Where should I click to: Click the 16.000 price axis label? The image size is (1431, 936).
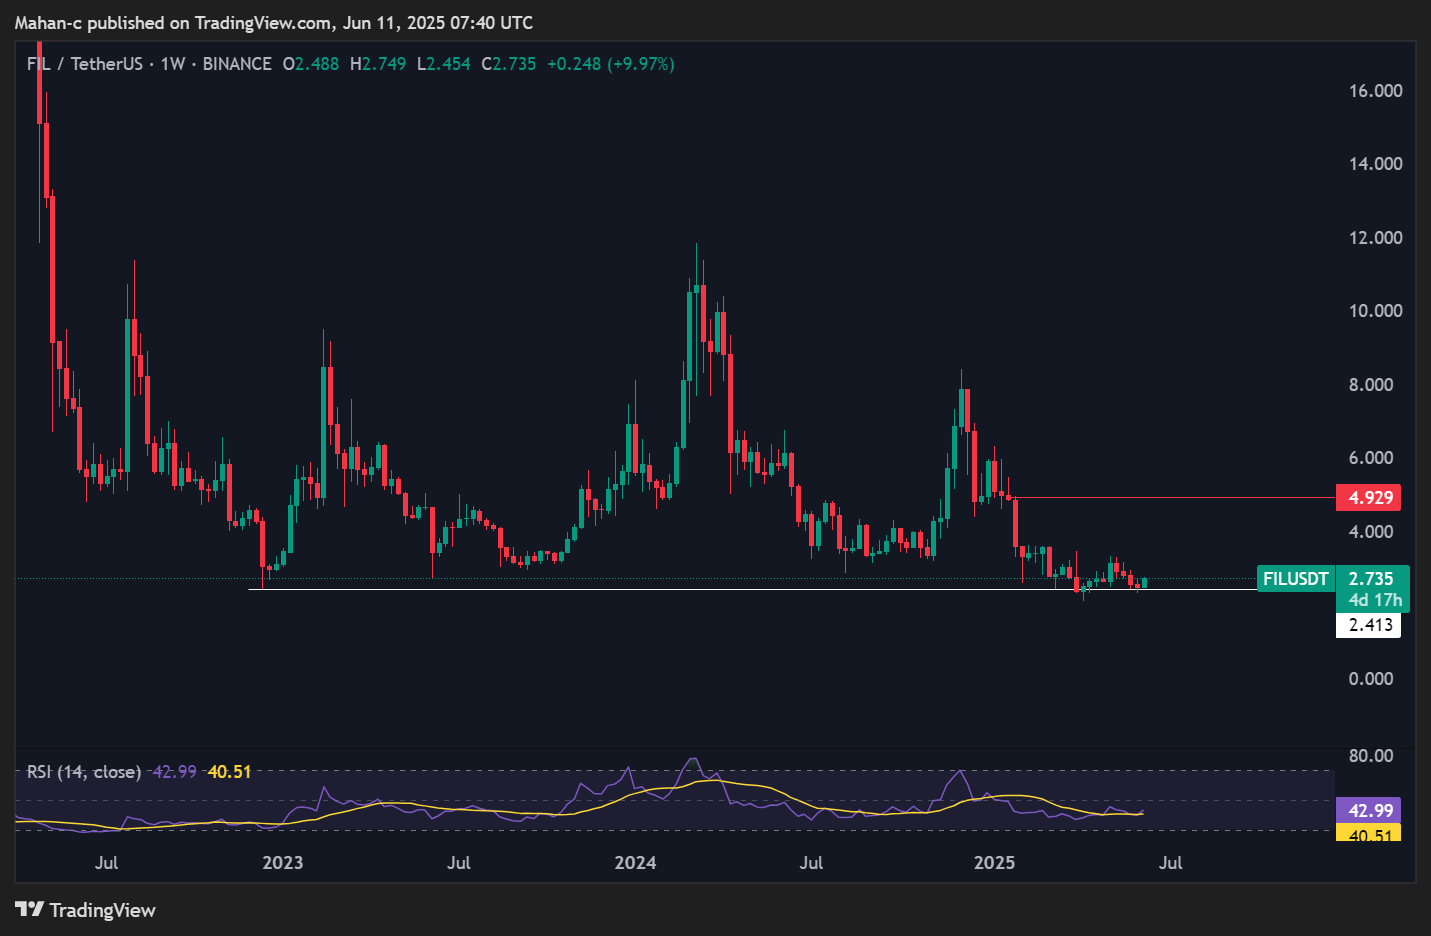tap(1375, 91)
